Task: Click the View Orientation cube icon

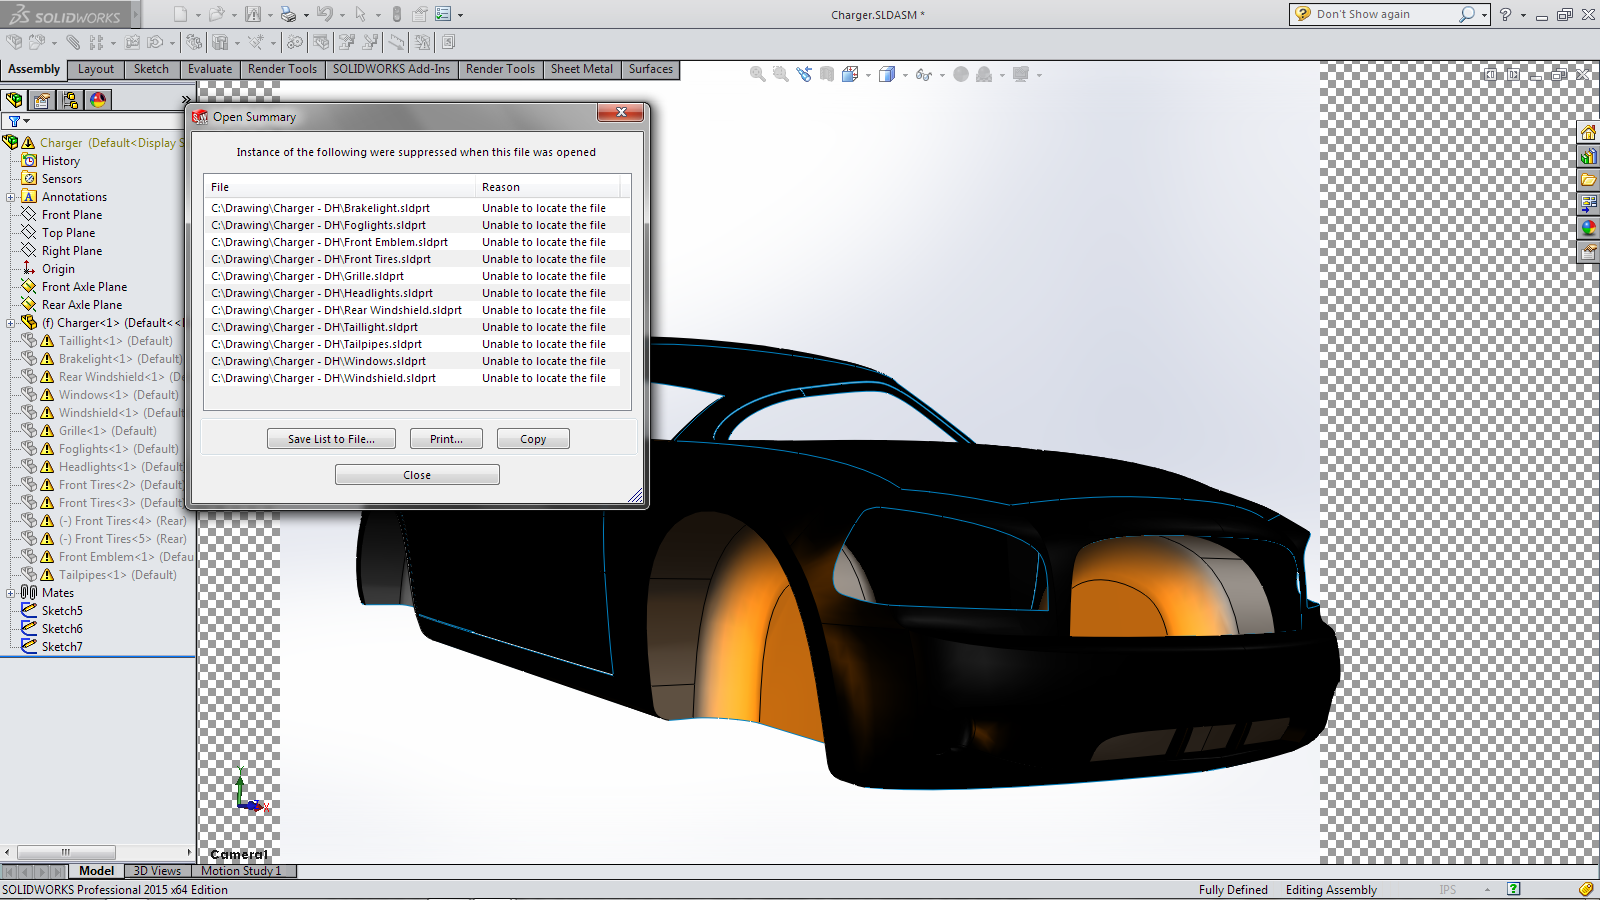Action: [850, 74]
